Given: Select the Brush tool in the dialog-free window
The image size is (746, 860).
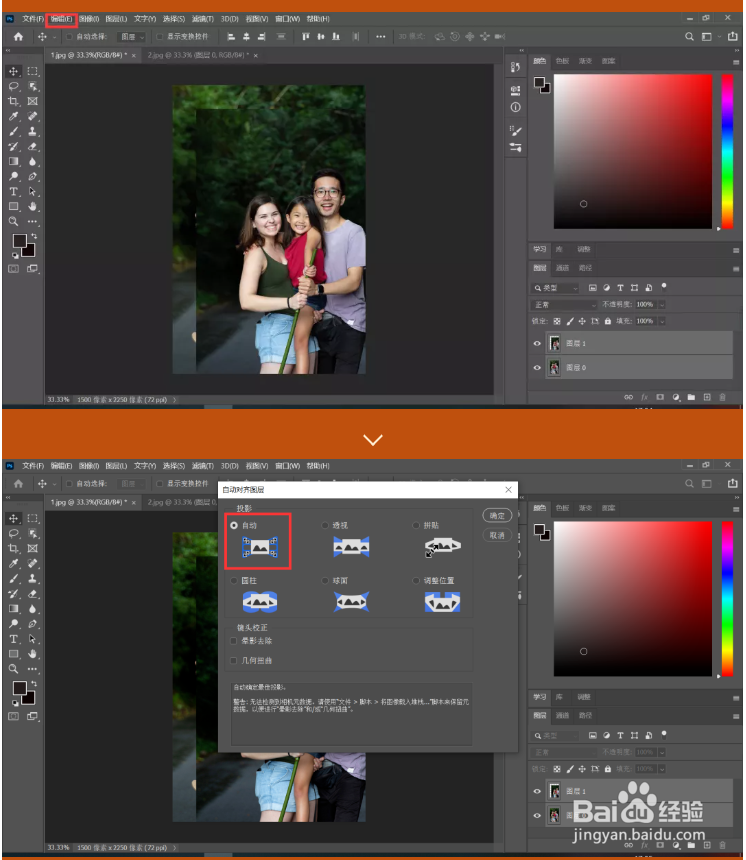Looking at the screenshot, I should pos(14,132).
